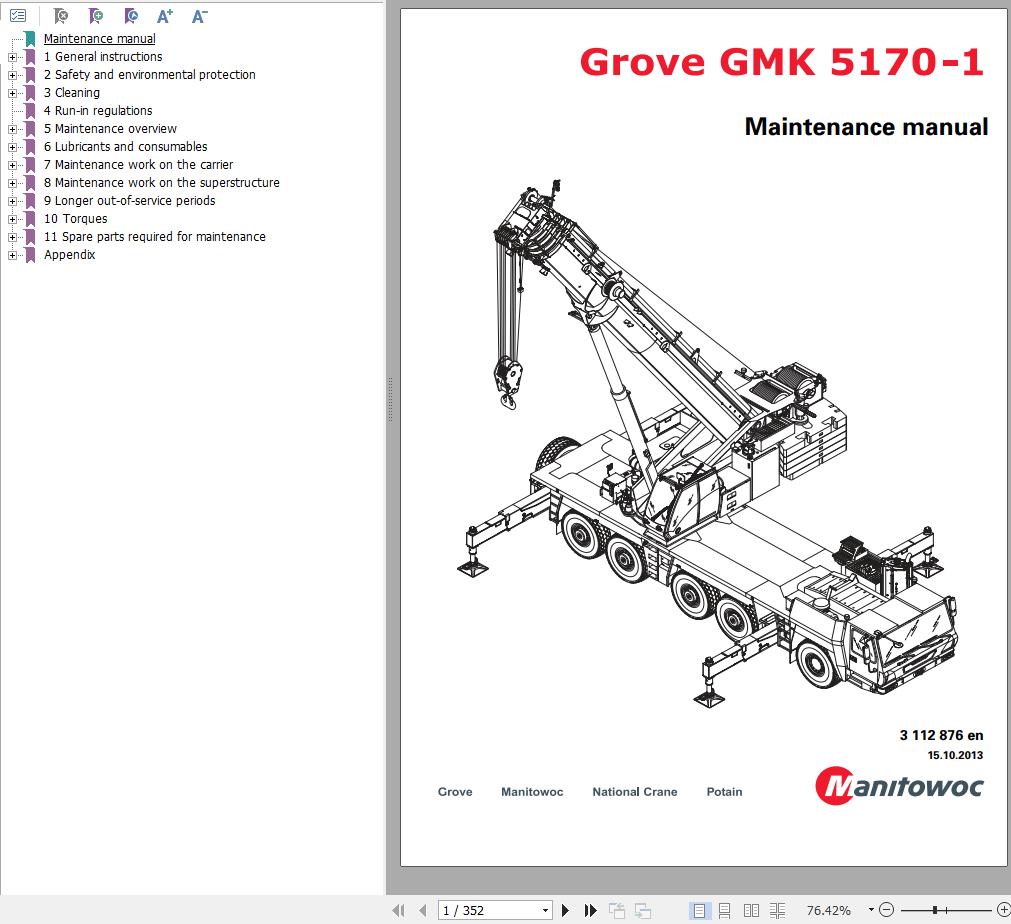1011x924 pixels.
Task: Open bookmark 3 Cleaning
Action: [x=72, y=93]
